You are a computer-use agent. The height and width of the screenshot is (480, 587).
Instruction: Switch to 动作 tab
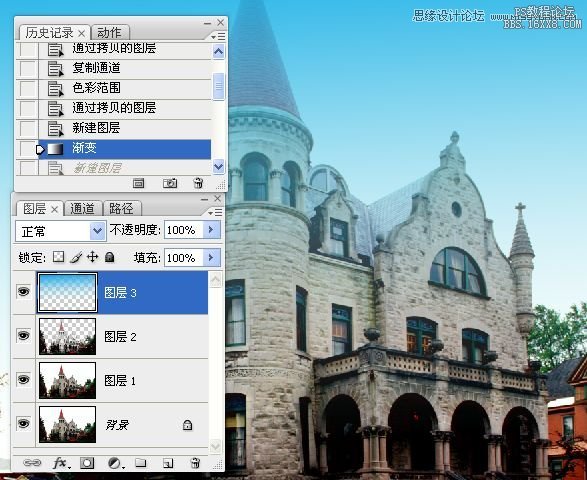click(x=110, y=33)
